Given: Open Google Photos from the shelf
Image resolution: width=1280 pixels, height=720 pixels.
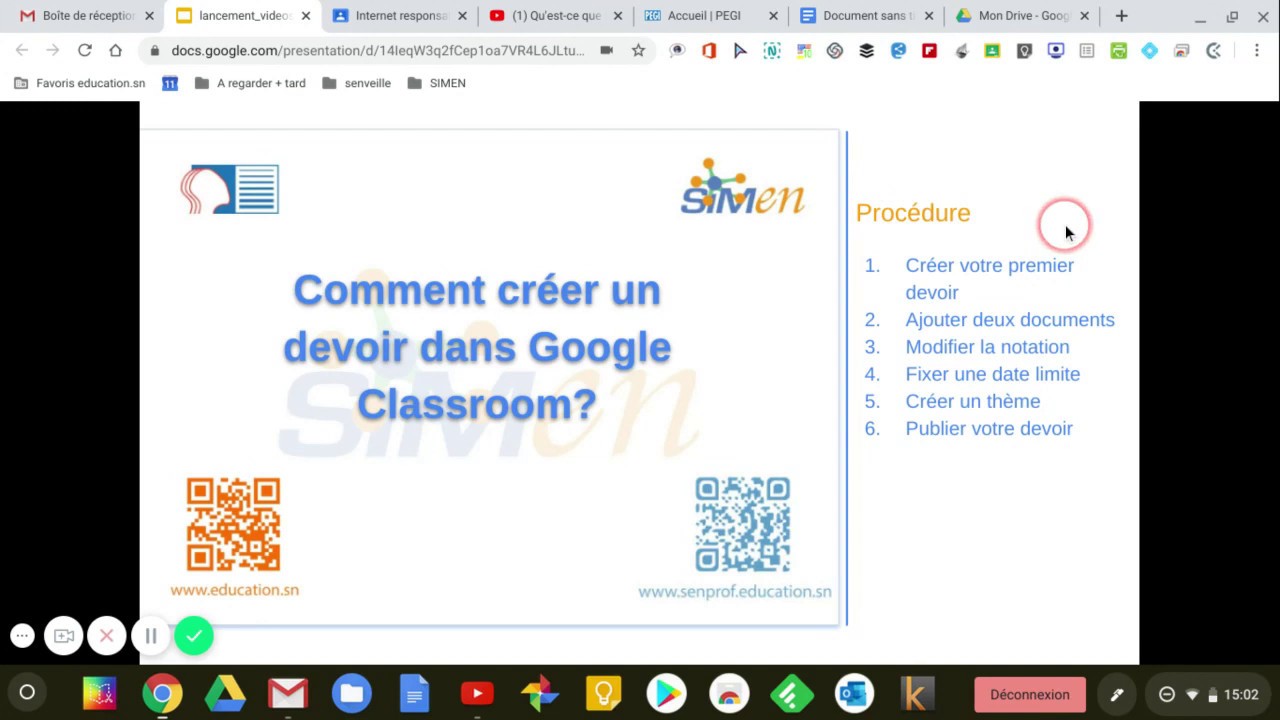Looking at the screenshot, I should [540, 693].
